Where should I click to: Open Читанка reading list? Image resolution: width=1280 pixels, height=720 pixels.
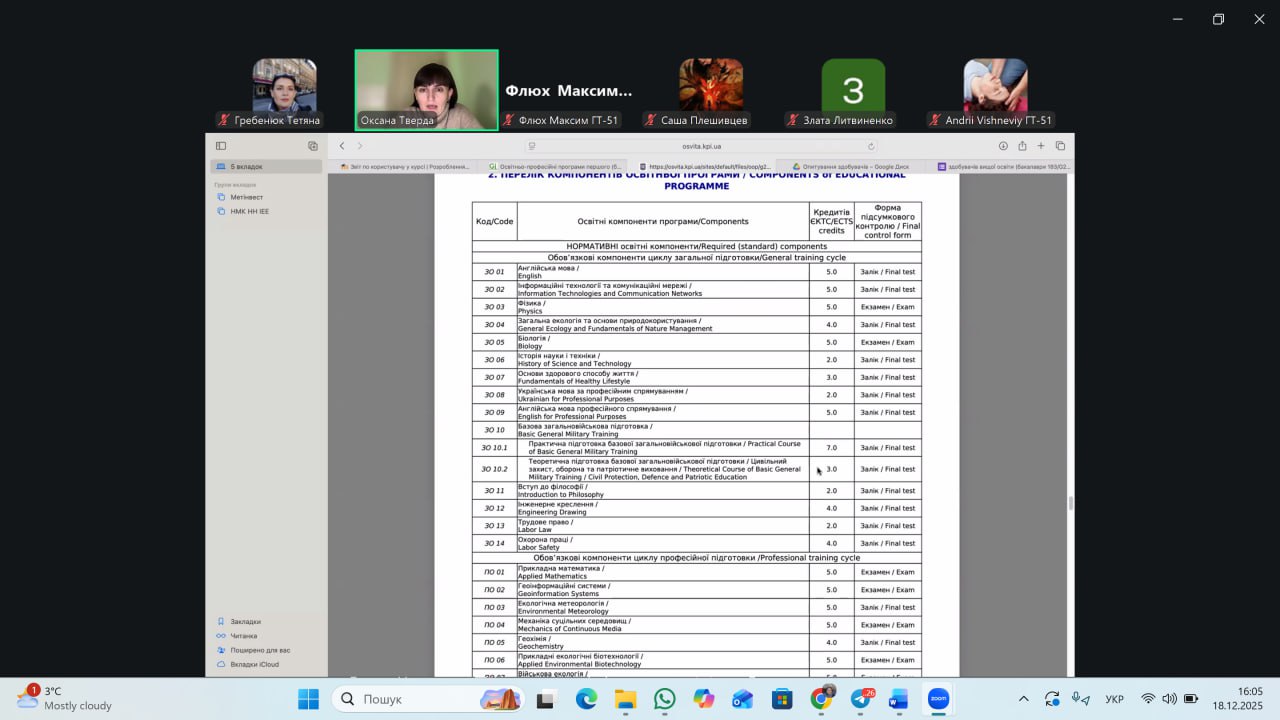pos(243,636)
